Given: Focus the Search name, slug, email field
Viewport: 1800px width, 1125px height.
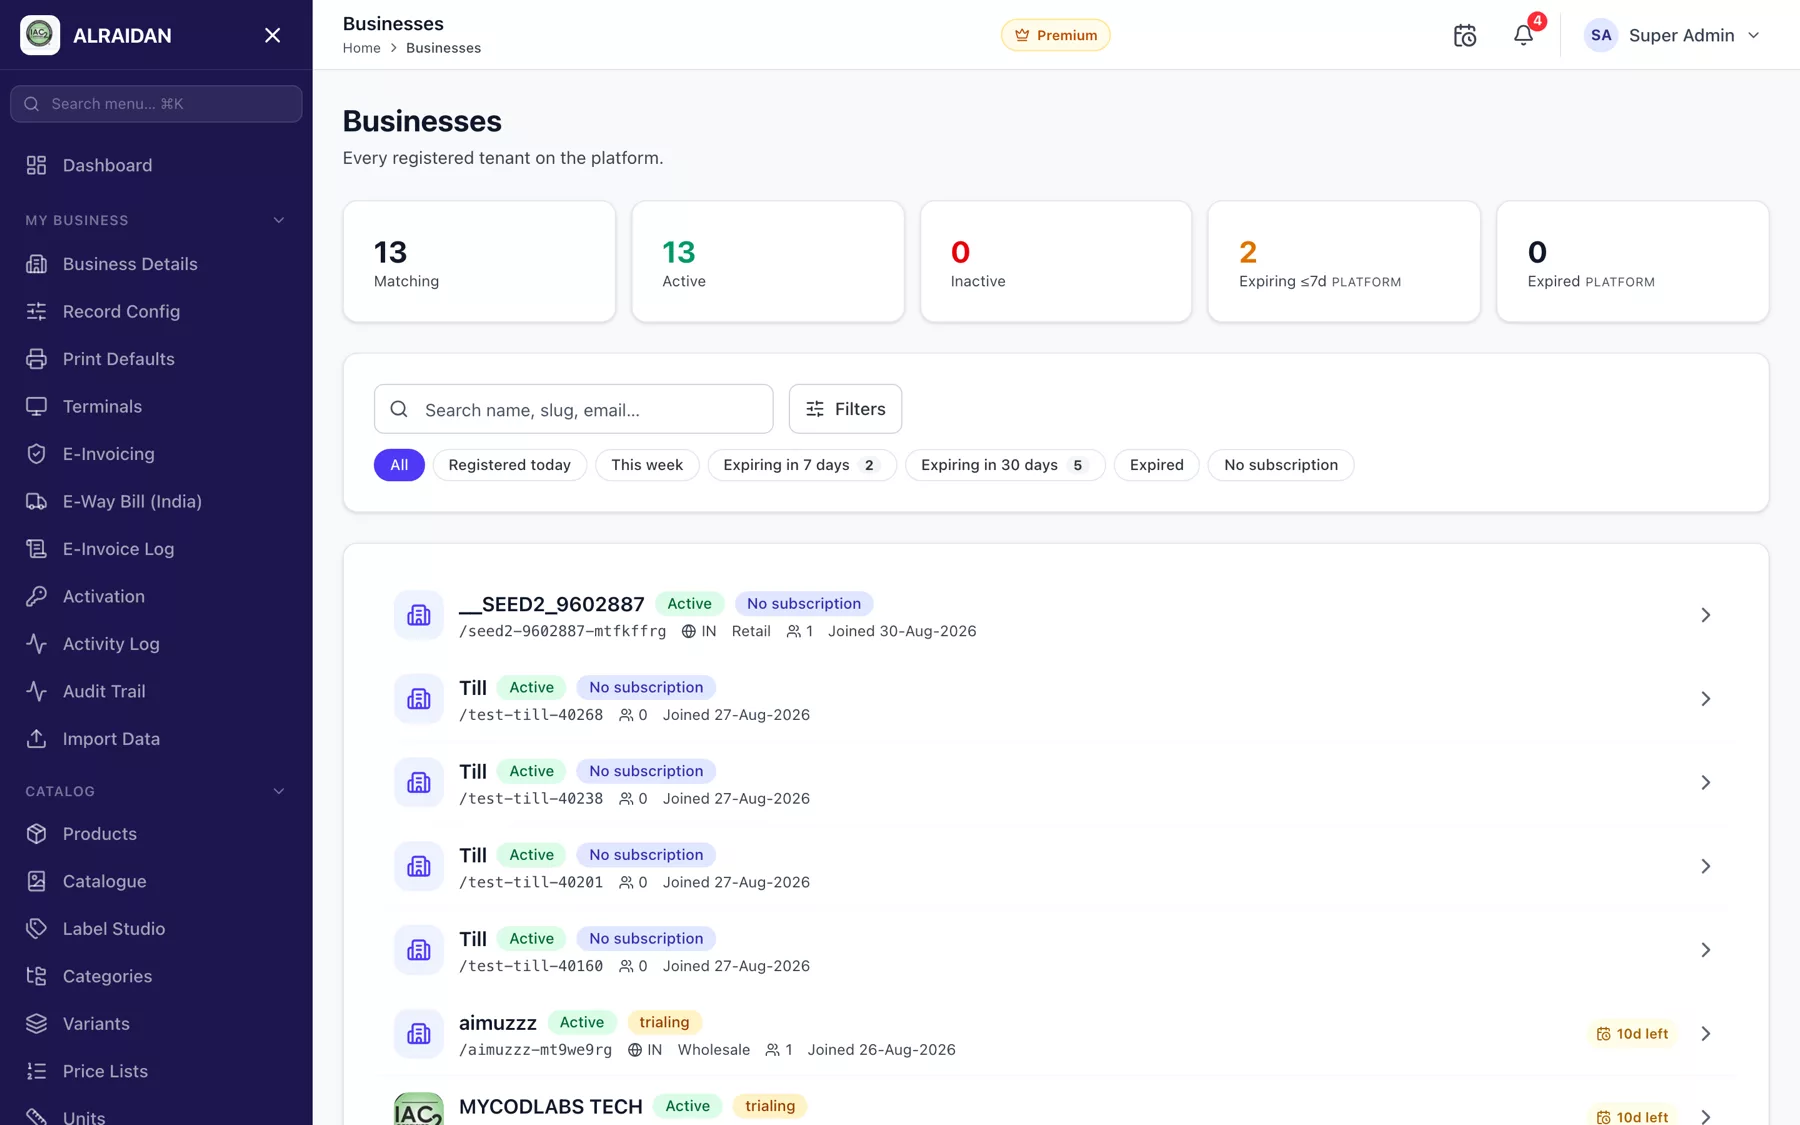Looking at the screenshot, I should 573,409.
